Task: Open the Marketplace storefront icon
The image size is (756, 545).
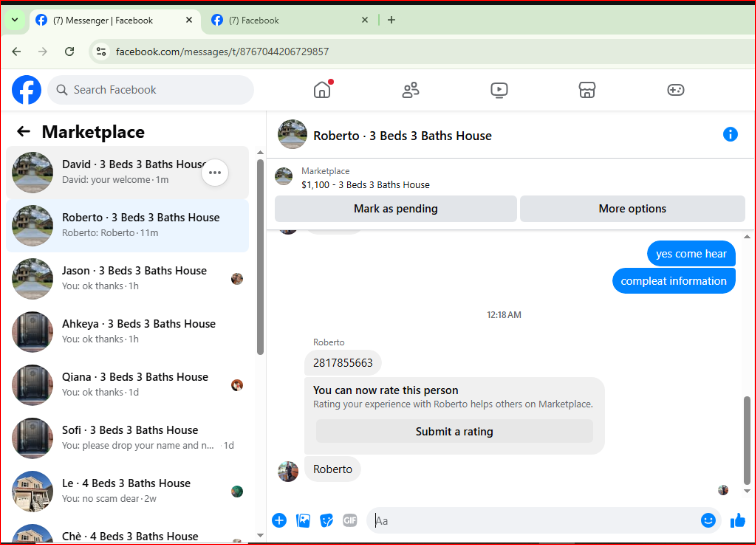Action: pos(587,90)
